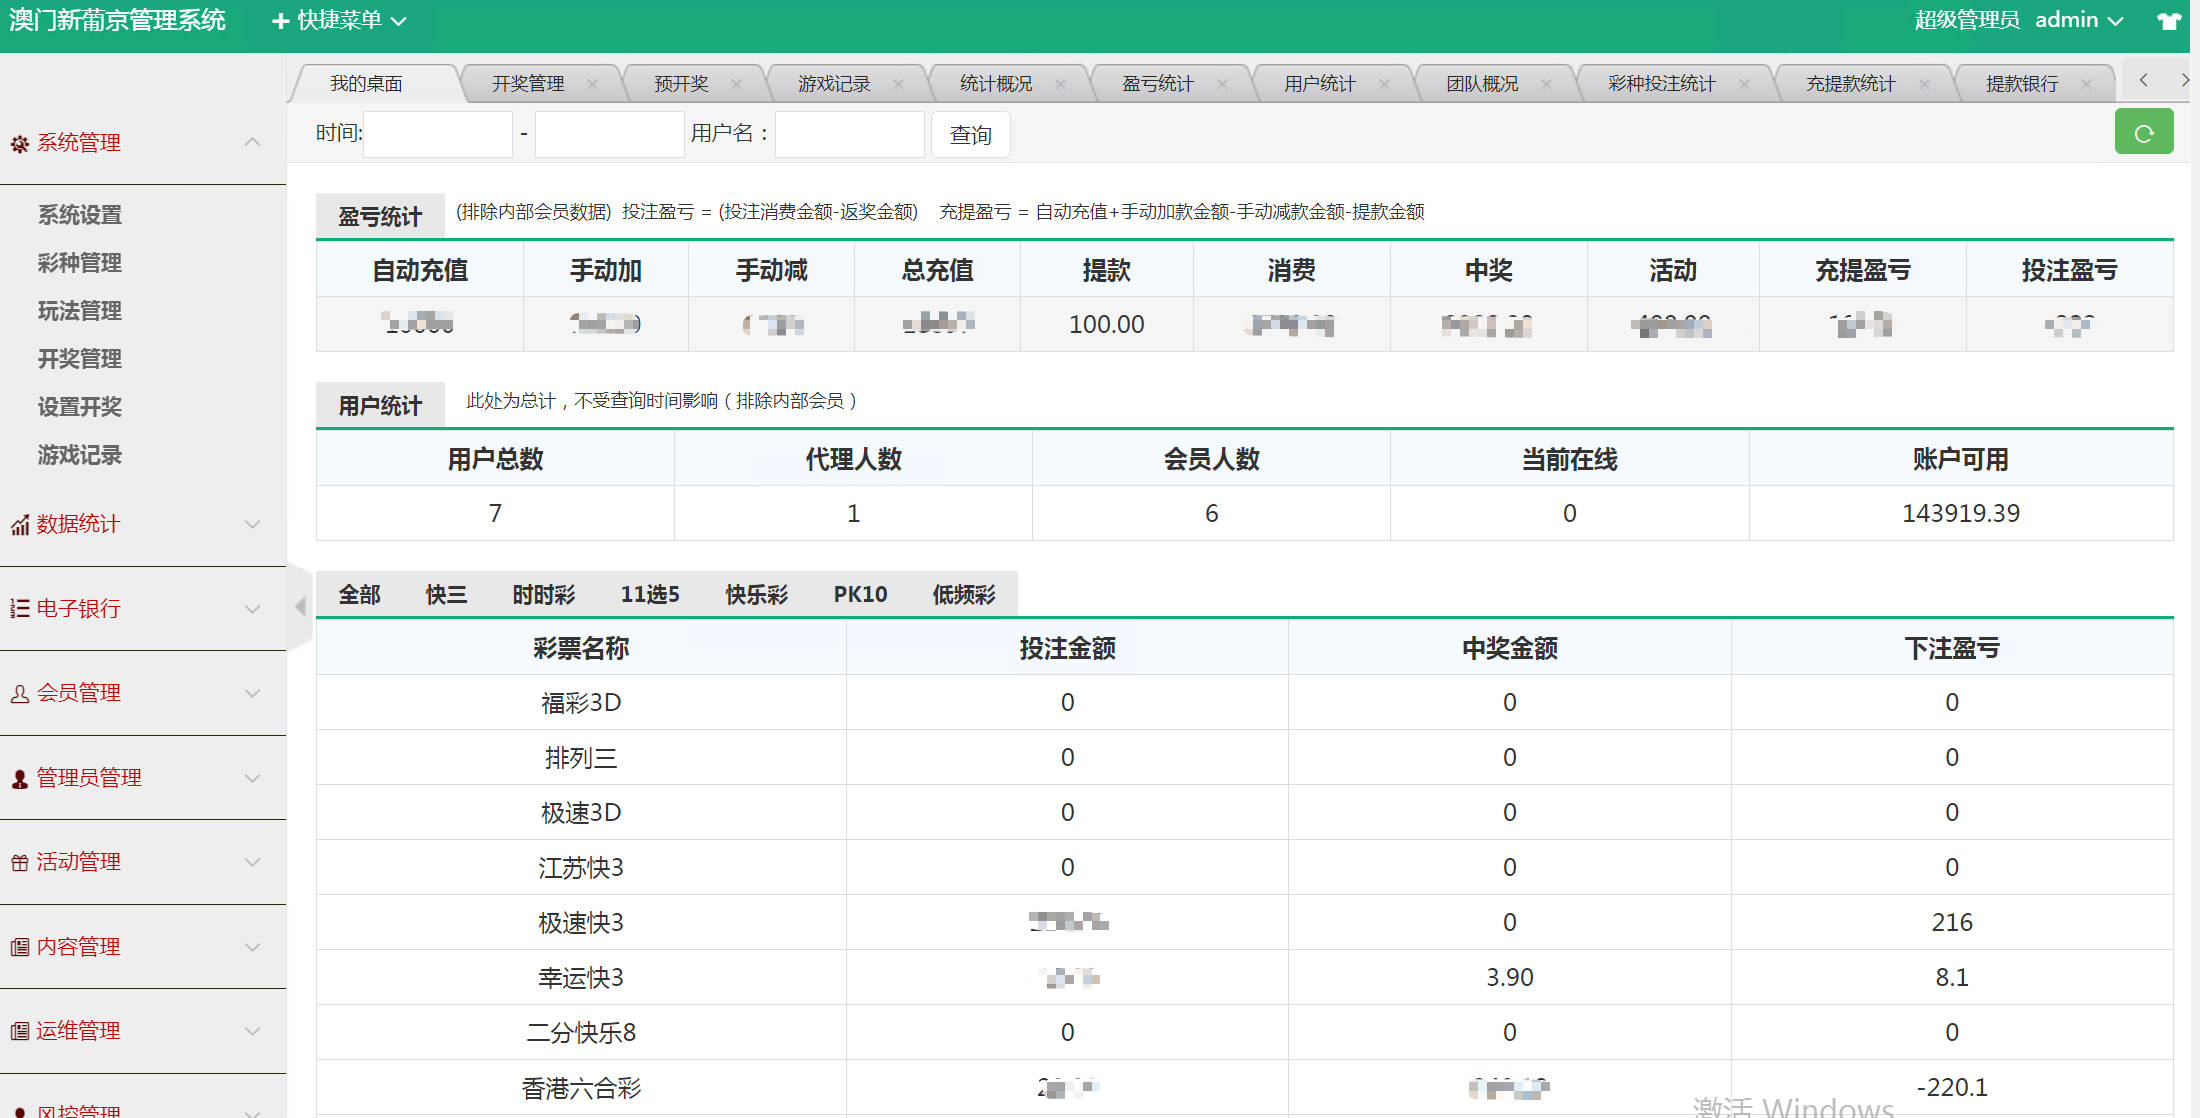This screenshot has height=1118, width=2200.
Task: Open 彩种管理 in the sidebar
Action: click(80, 263)
